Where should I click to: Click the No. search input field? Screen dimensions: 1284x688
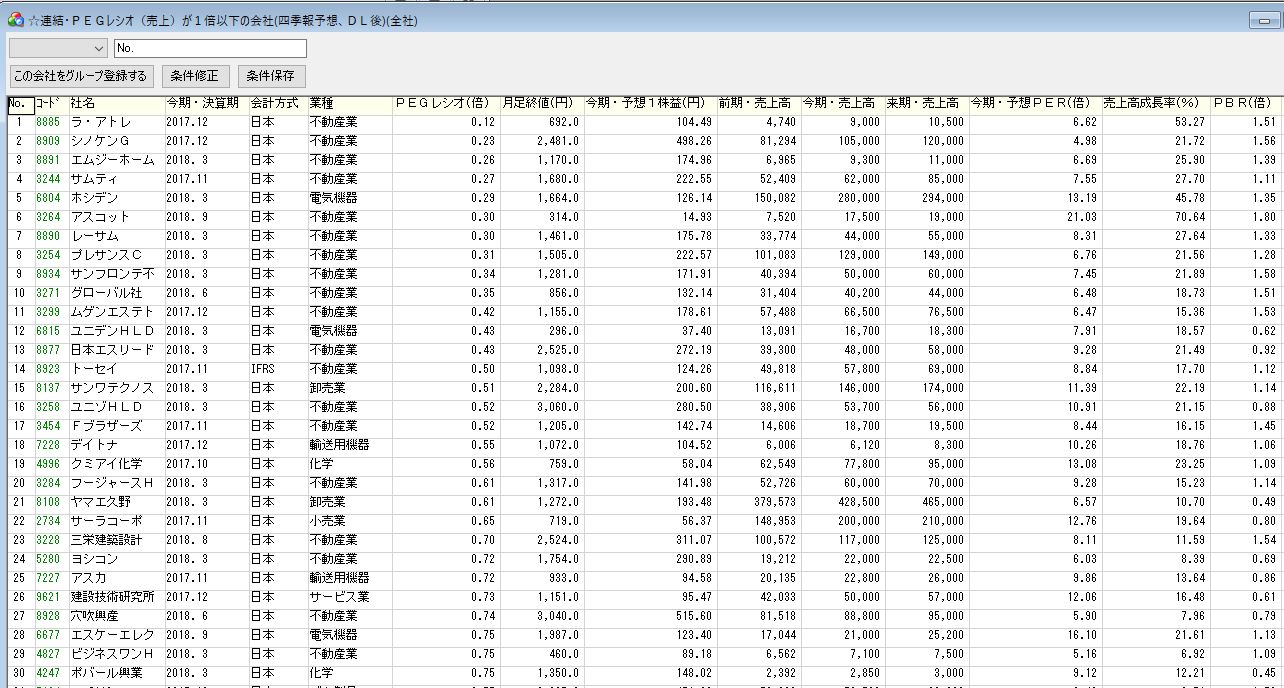[x=210, y=48]
